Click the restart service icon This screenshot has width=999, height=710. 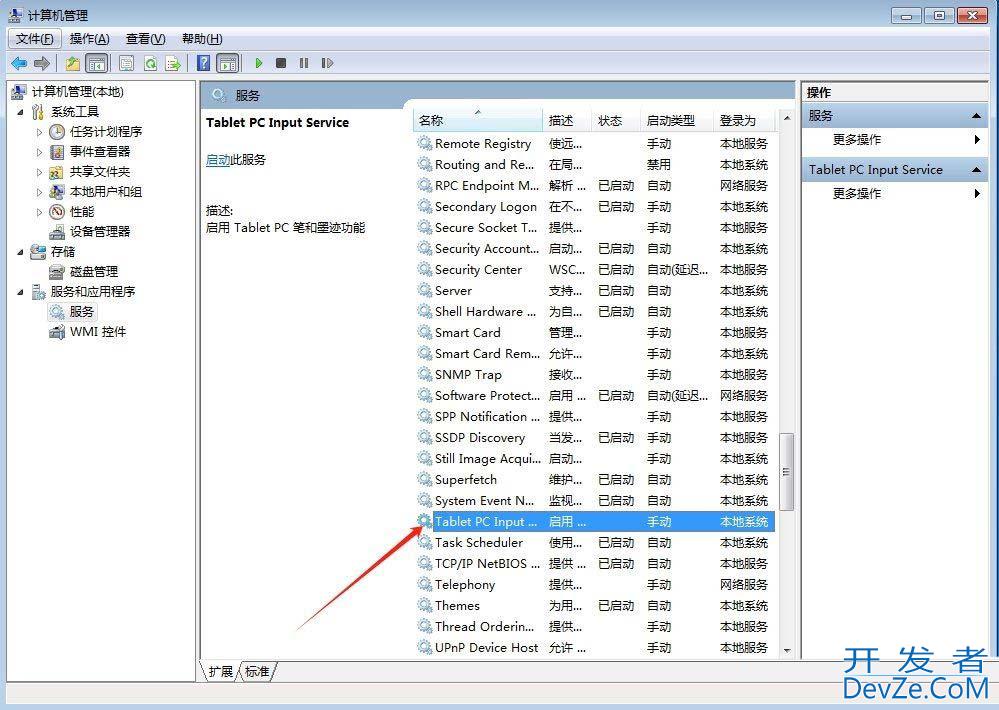coord(327,63)
